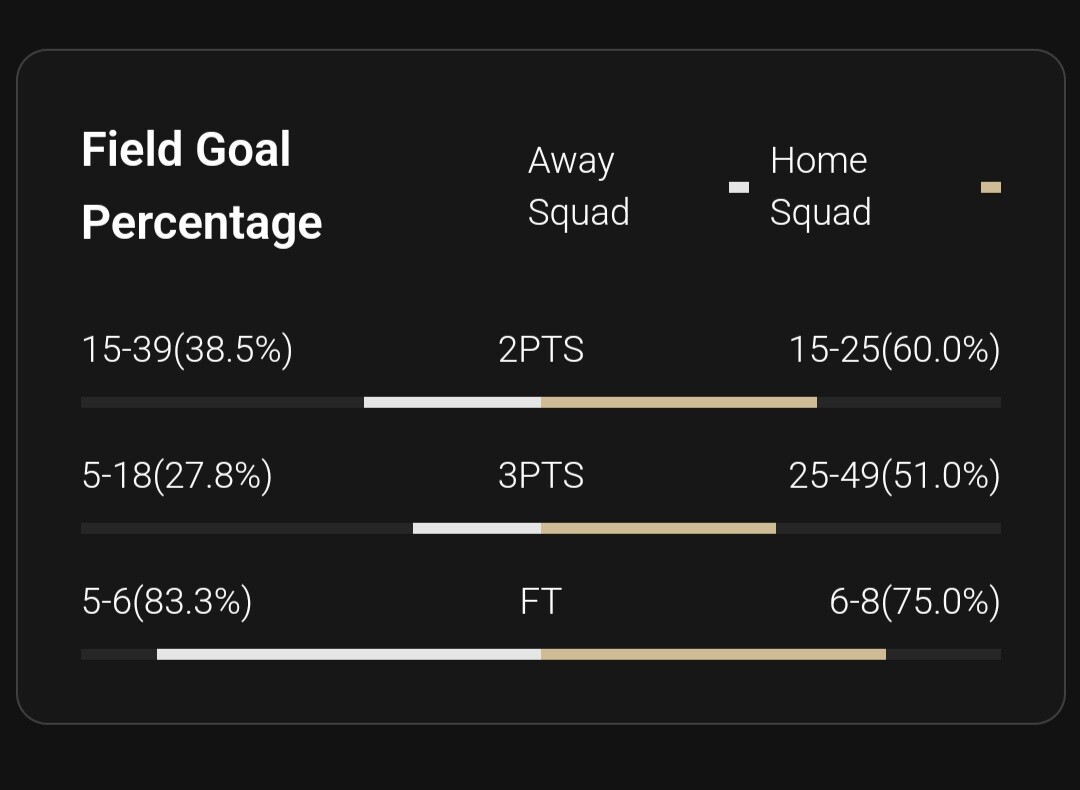Click away free throw stat 5-6(83.3%)

[x=167, y=602]
